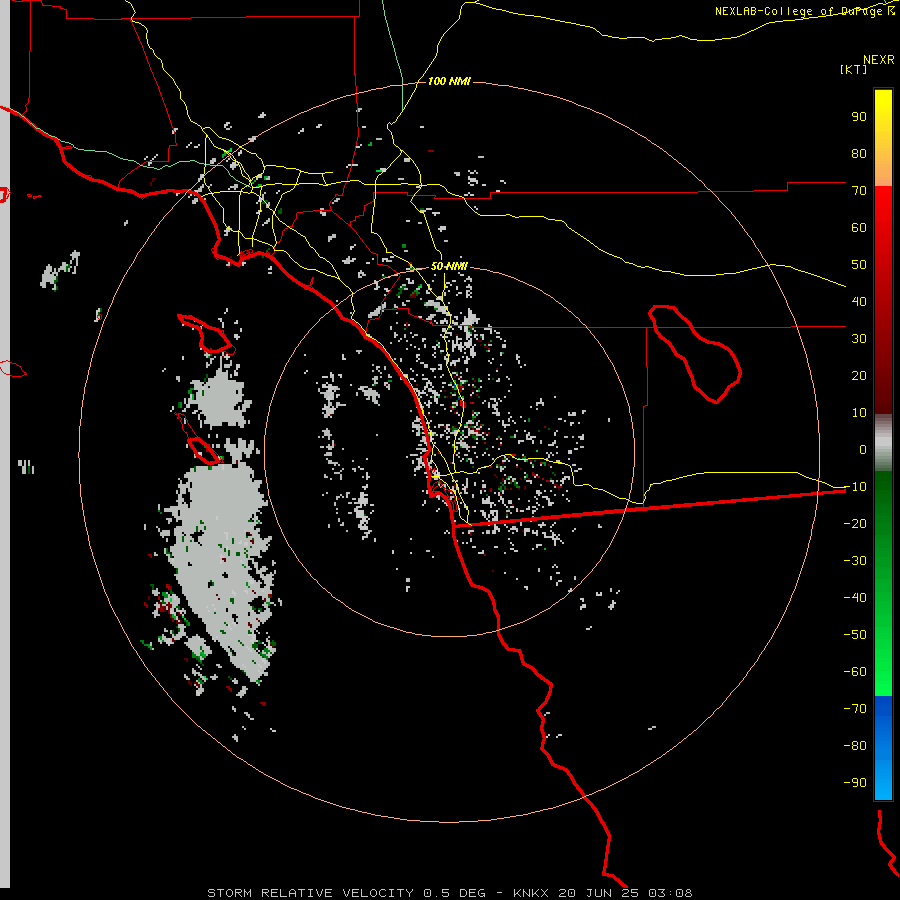Click the "100 NMI" range ring label

pos(449,82)
